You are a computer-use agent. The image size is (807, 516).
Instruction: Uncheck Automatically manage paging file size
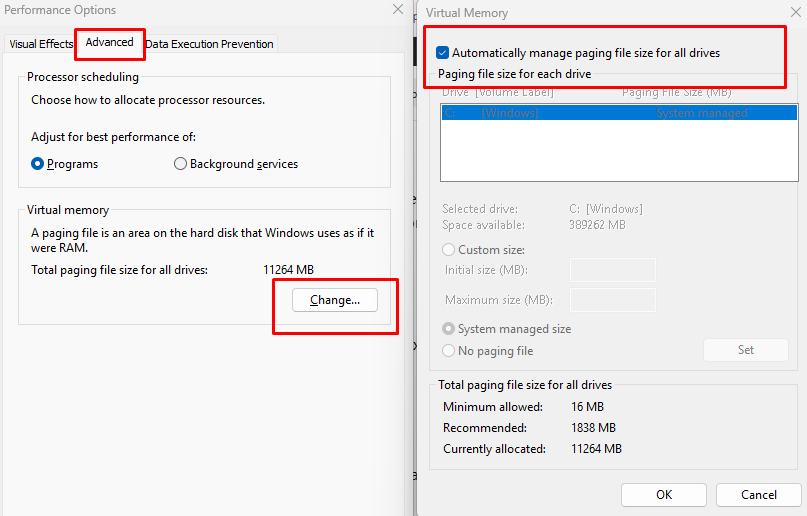[x=443, y=53]
